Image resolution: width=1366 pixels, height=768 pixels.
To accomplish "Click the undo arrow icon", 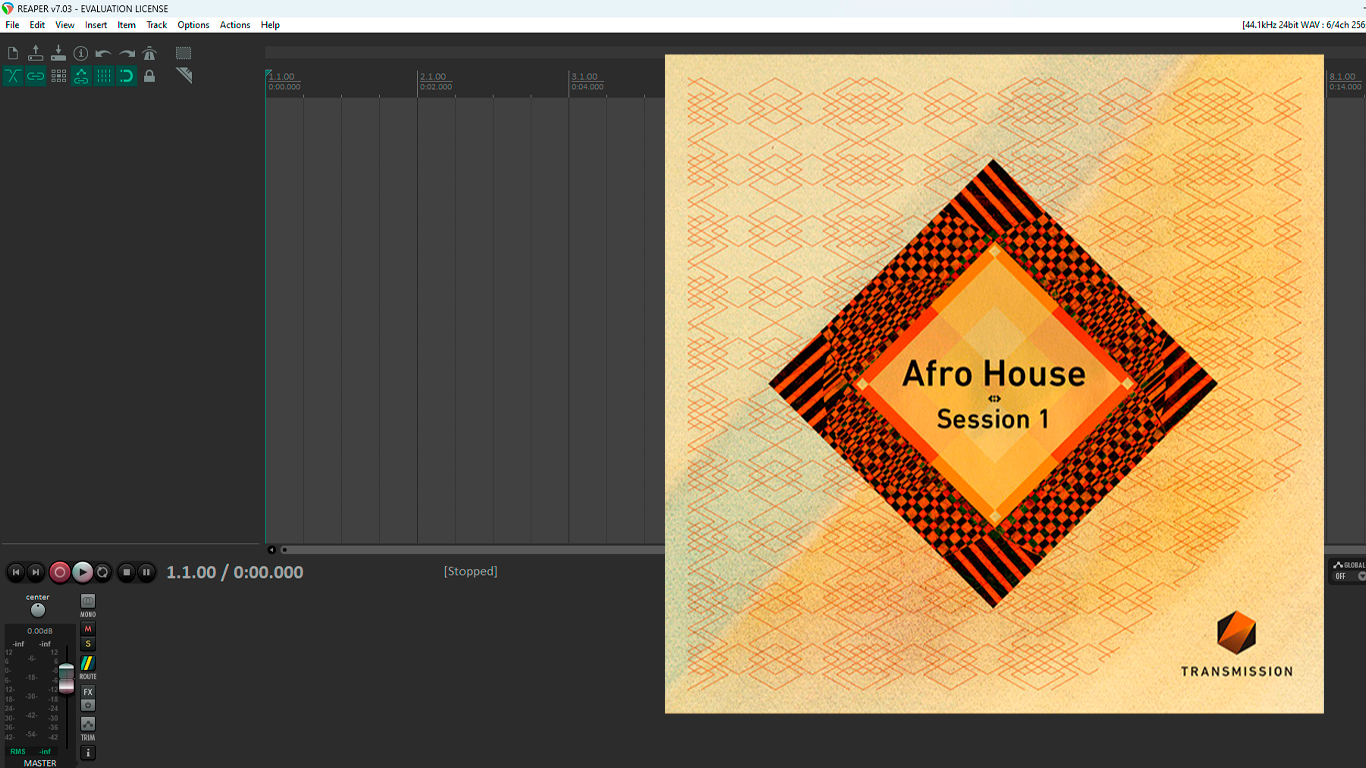I will pos(104,53).
